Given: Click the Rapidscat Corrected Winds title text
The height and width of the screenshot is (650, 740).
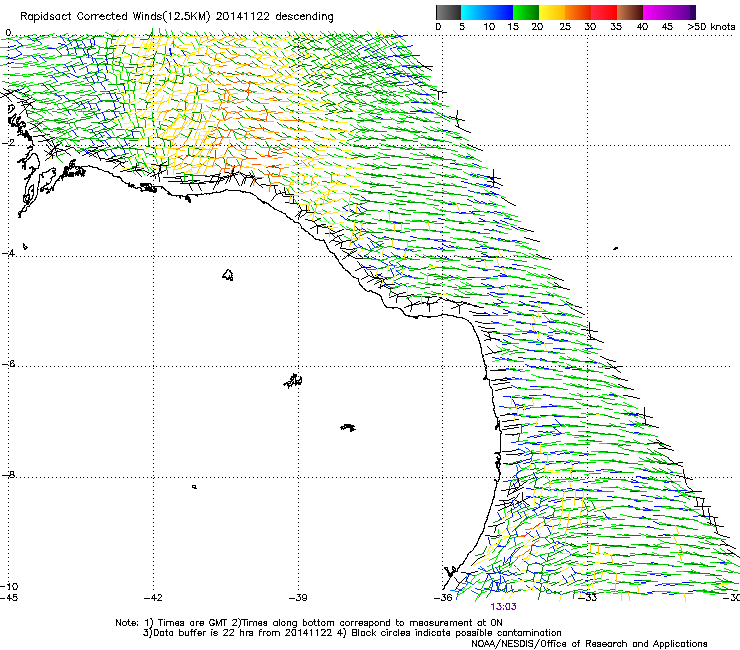Looking at the screenshot, I should point(177,16).
